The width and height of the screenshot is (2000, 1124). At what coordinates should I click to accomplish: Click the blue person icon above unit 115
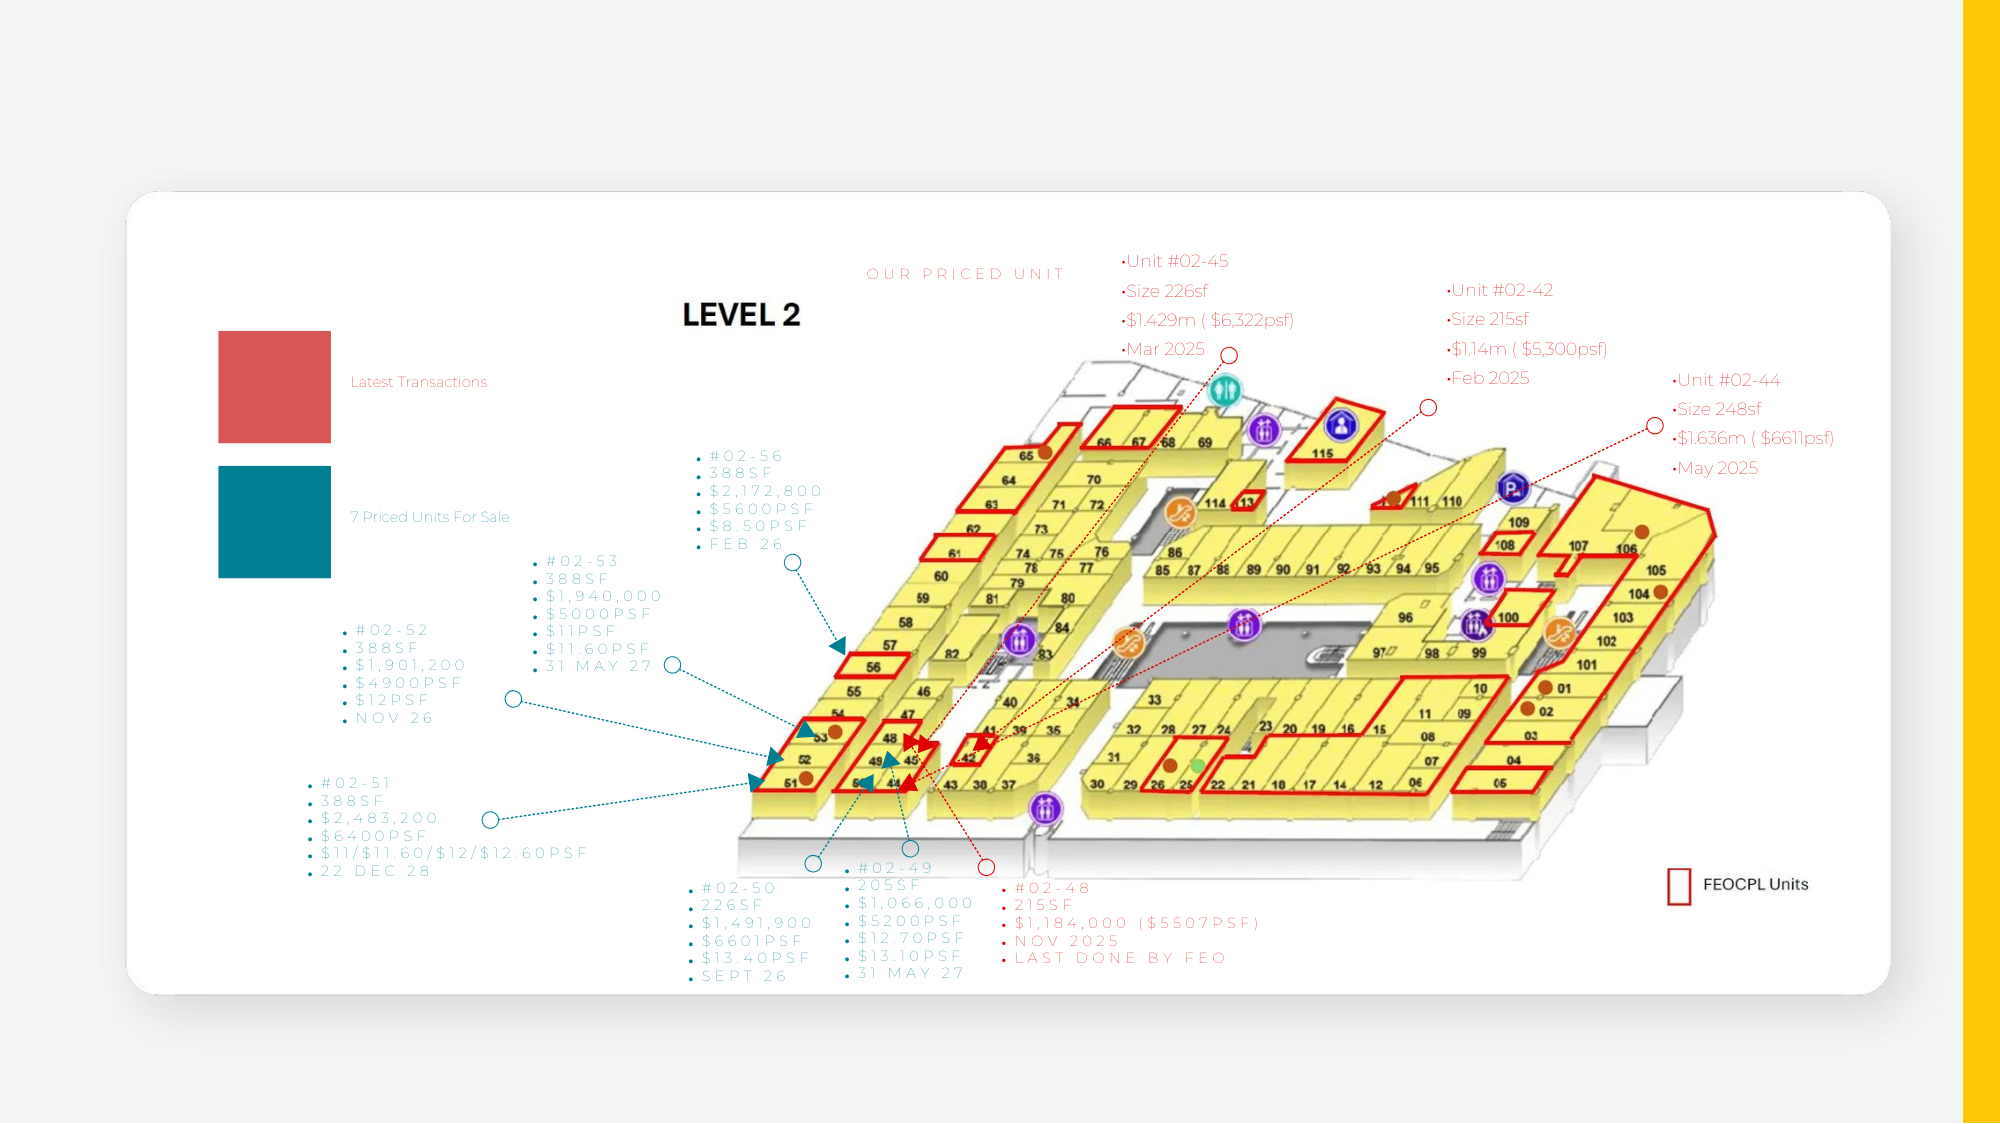click(x=1341, y=425)
